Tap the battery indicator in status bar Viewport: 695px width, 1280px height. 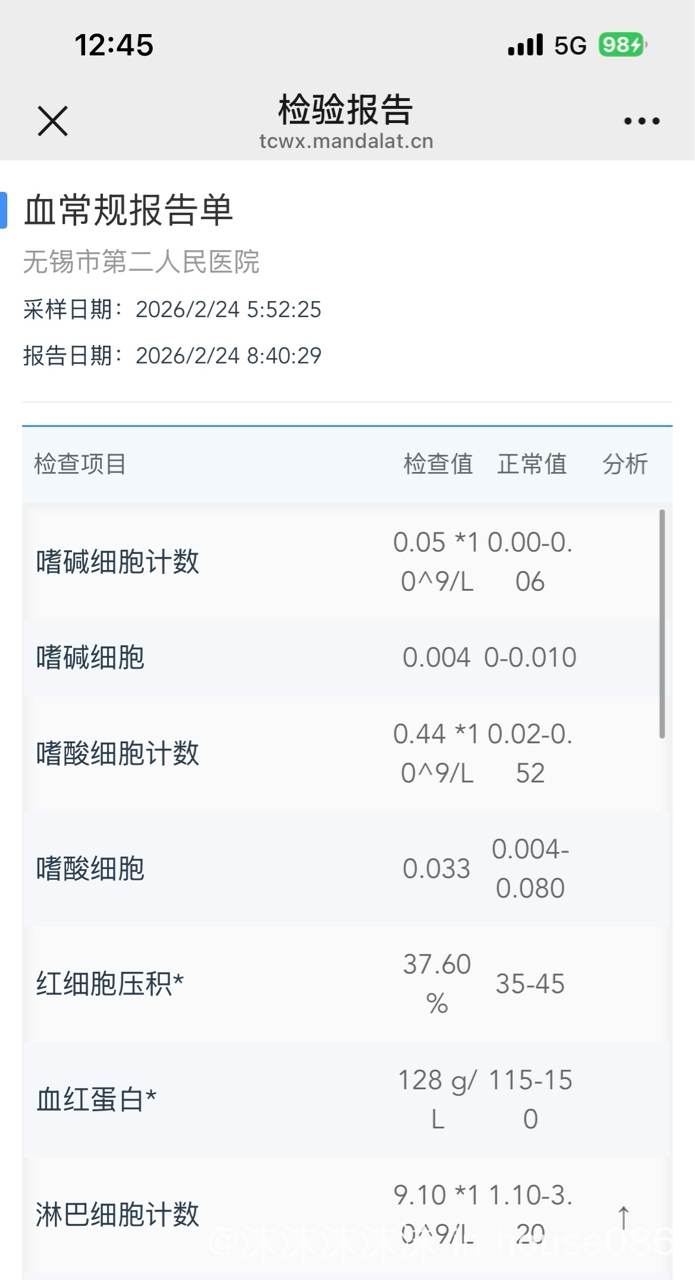tap(622, 45)
